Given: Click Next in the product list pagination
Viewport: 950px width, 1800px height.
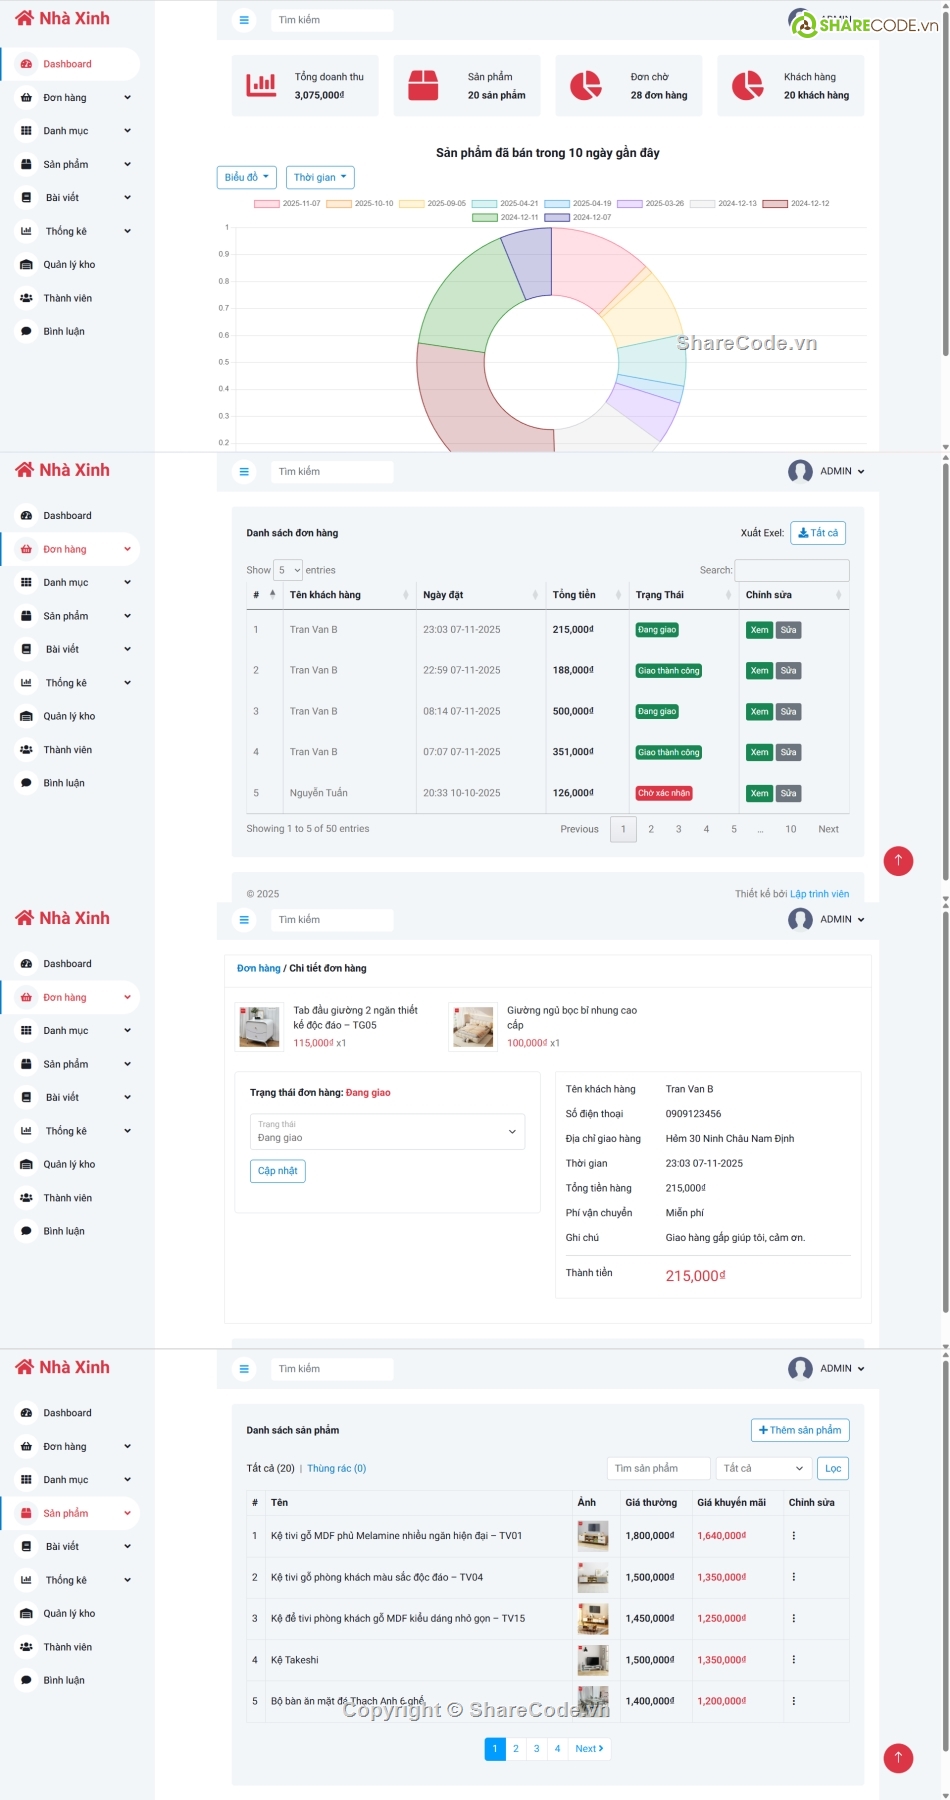Looking at the screenshot, I should tap(589, 1749).
